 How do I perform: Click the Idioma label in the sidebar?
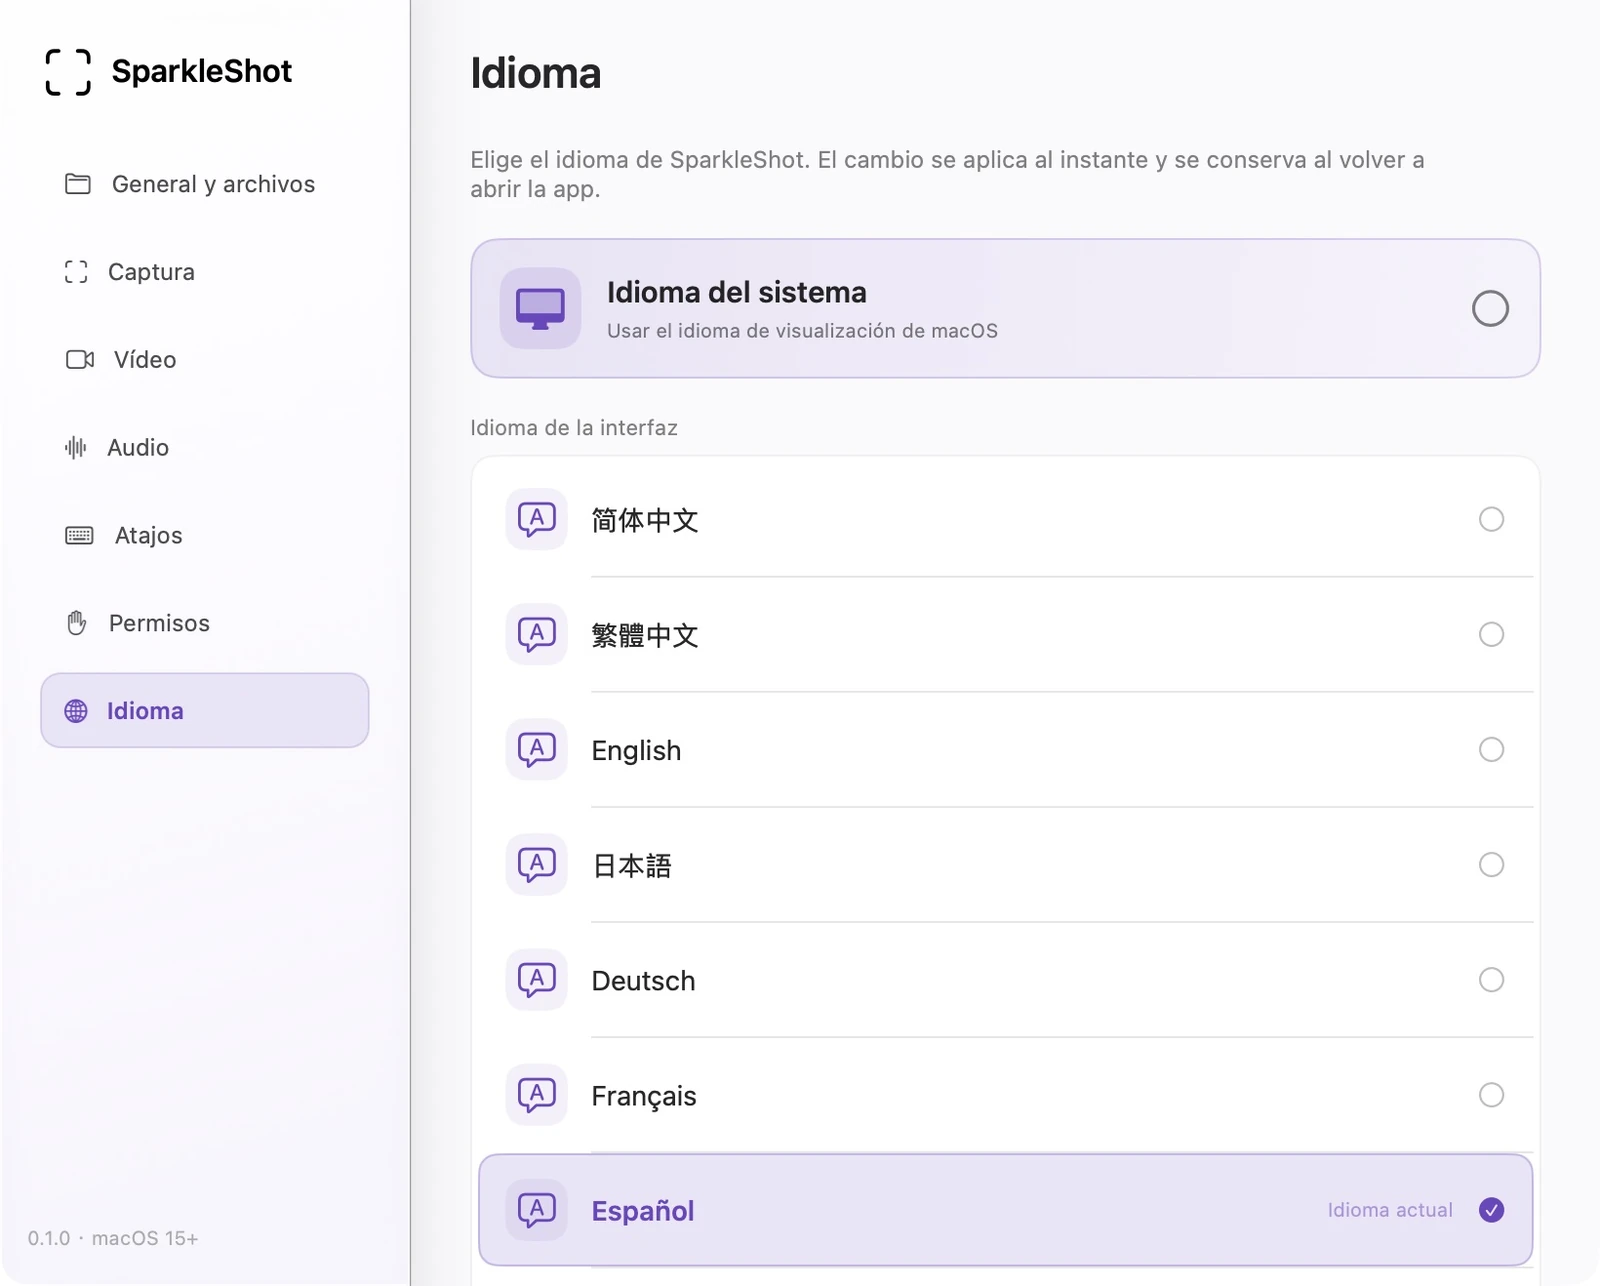point(145,711)
